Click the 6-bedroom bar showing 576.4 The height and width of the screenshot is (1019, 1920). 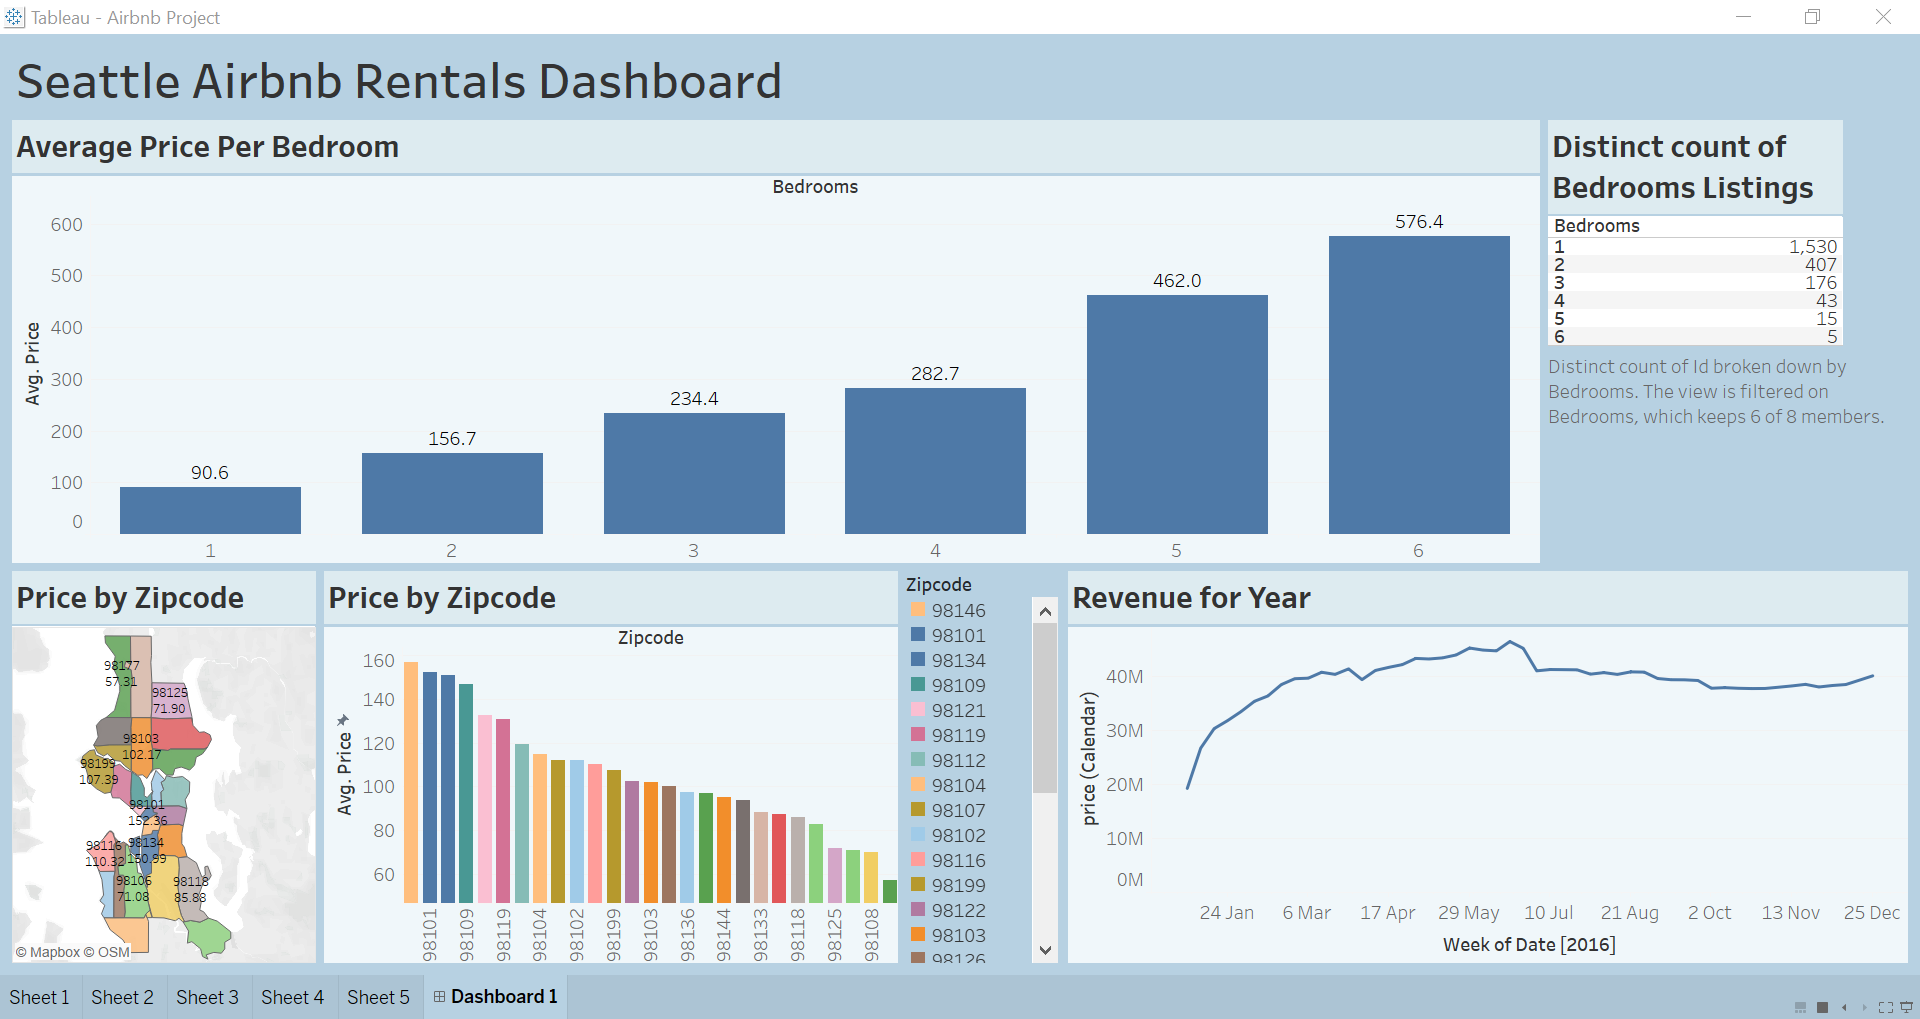coord(1418,382)
